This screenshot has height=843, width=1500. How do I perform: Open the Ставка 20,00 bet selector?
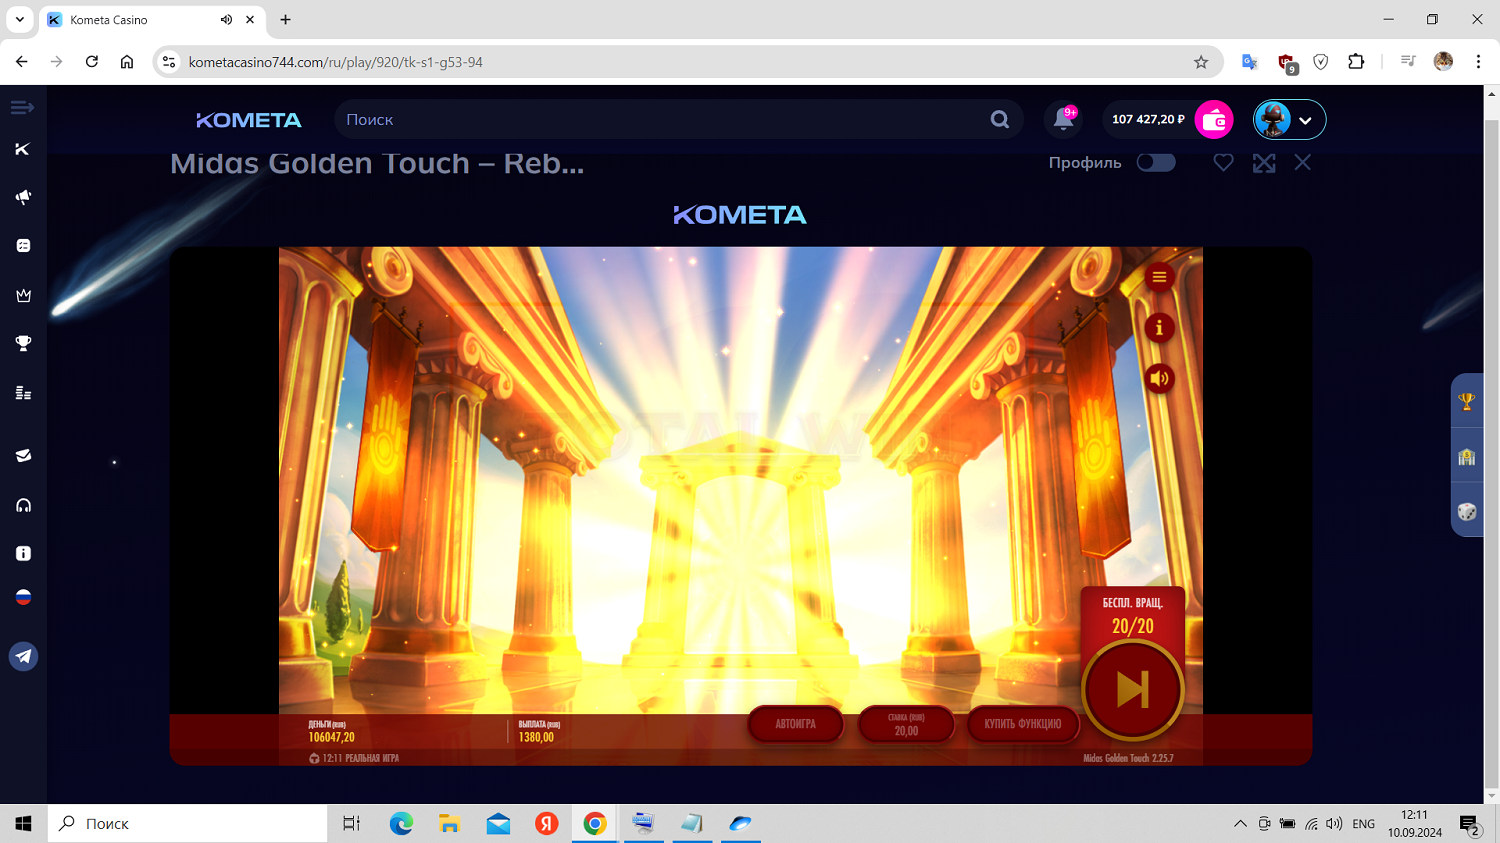[906, 724]
